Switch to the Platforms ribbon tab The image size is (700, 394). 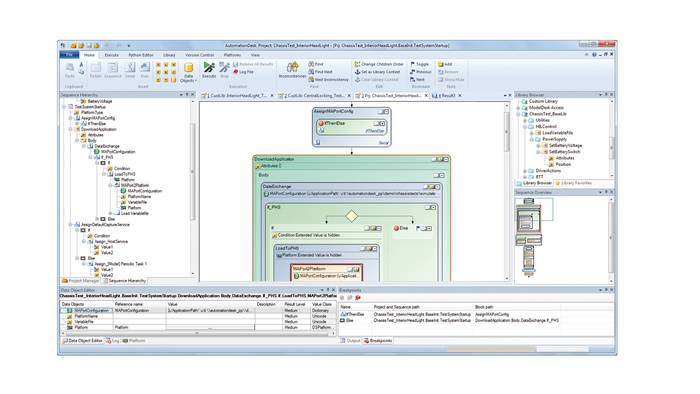coord(232,55)
